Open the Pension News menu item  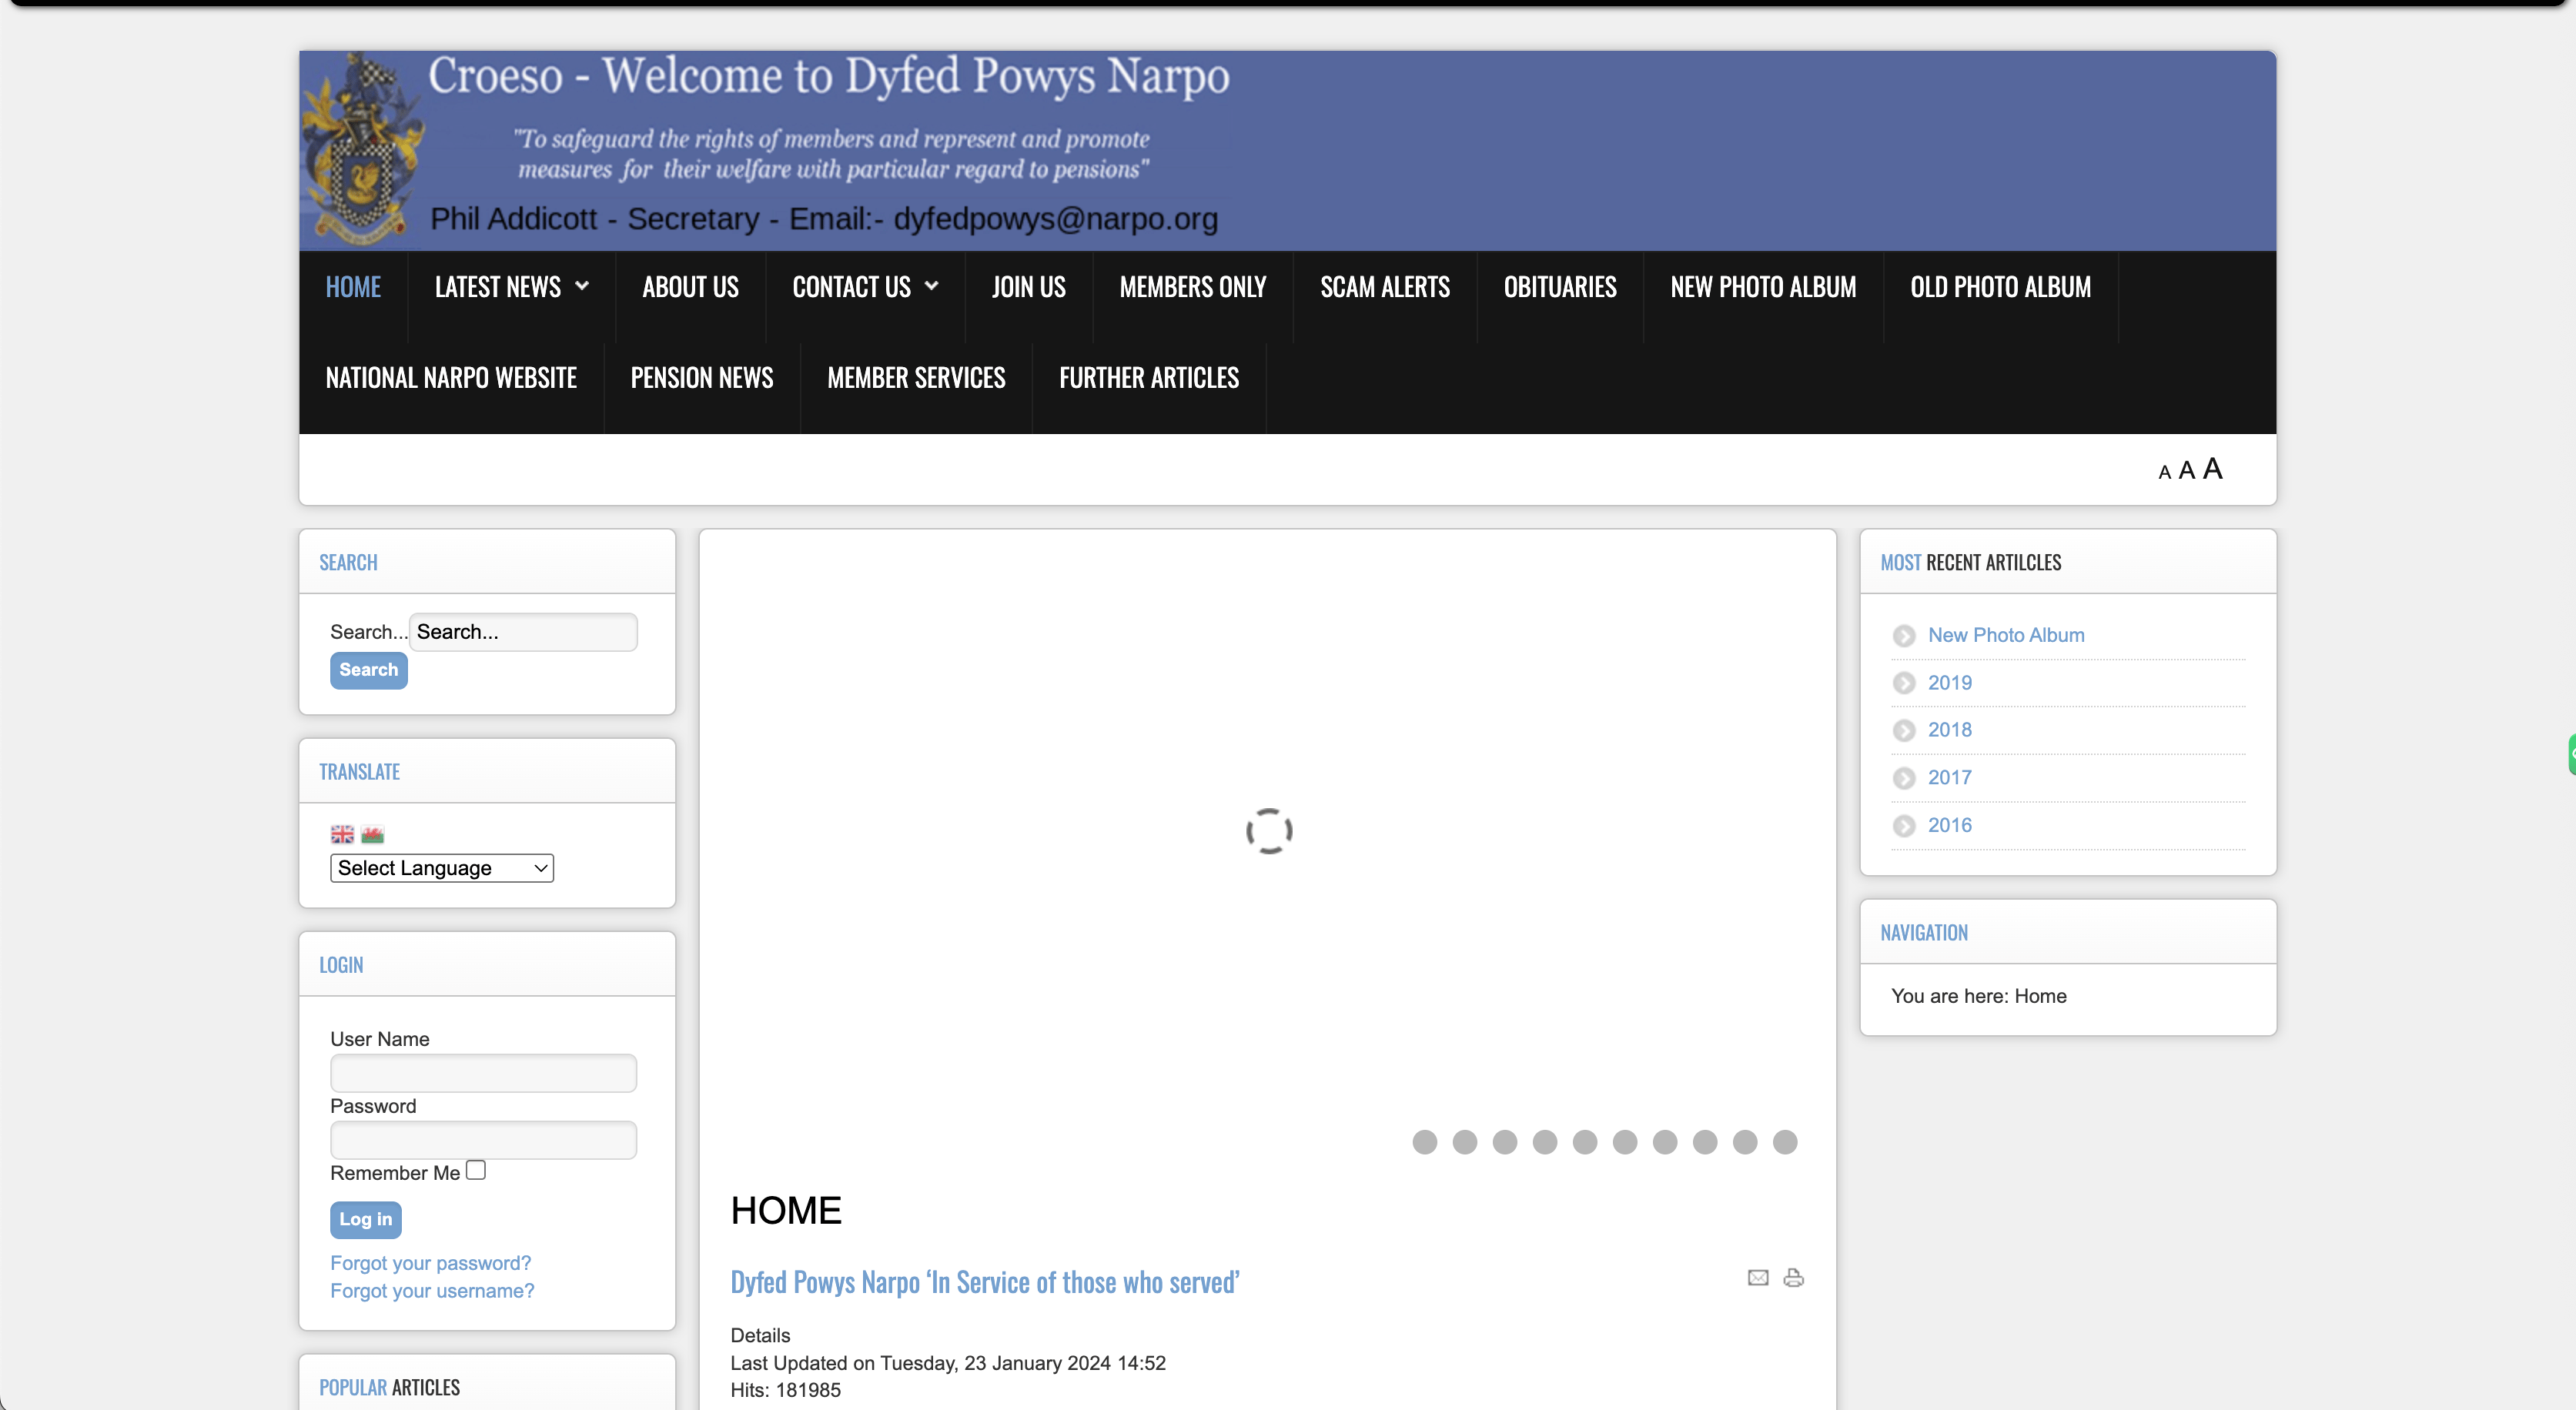pyautogui.click(x=702, y=378)
